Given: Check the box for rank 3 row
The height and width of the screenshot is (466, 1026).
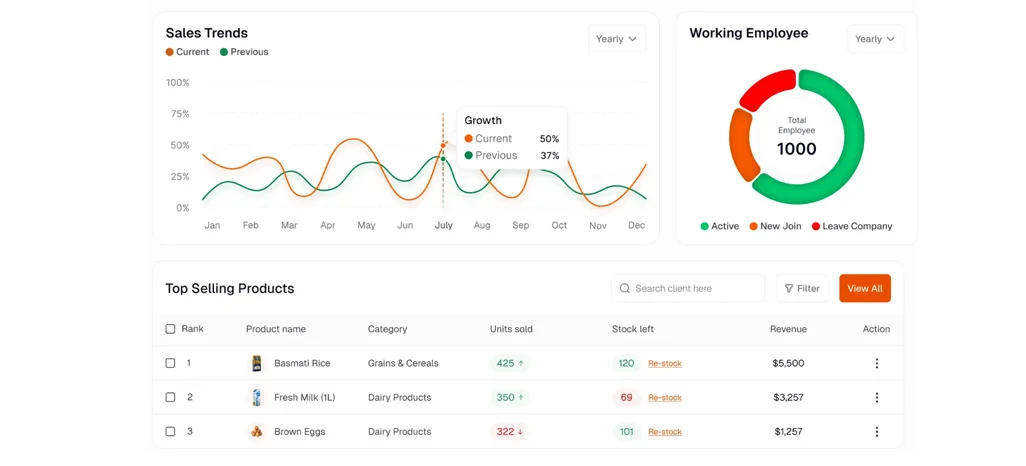Looking at the screenshot, I should pyautogui.click(x=170, y=431).
